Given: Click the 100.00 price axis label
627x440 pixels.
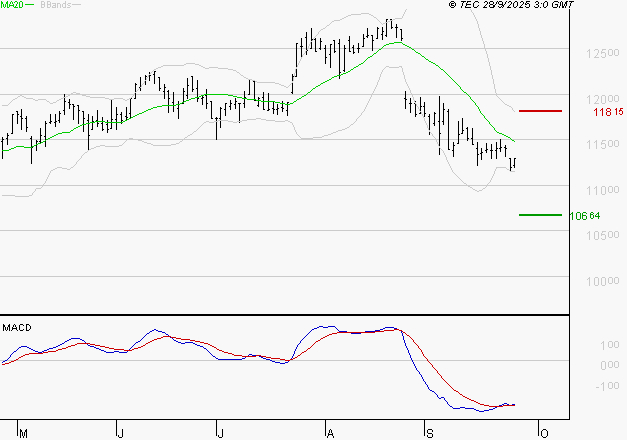Looking at the screenshot, I should pos(603,281).
